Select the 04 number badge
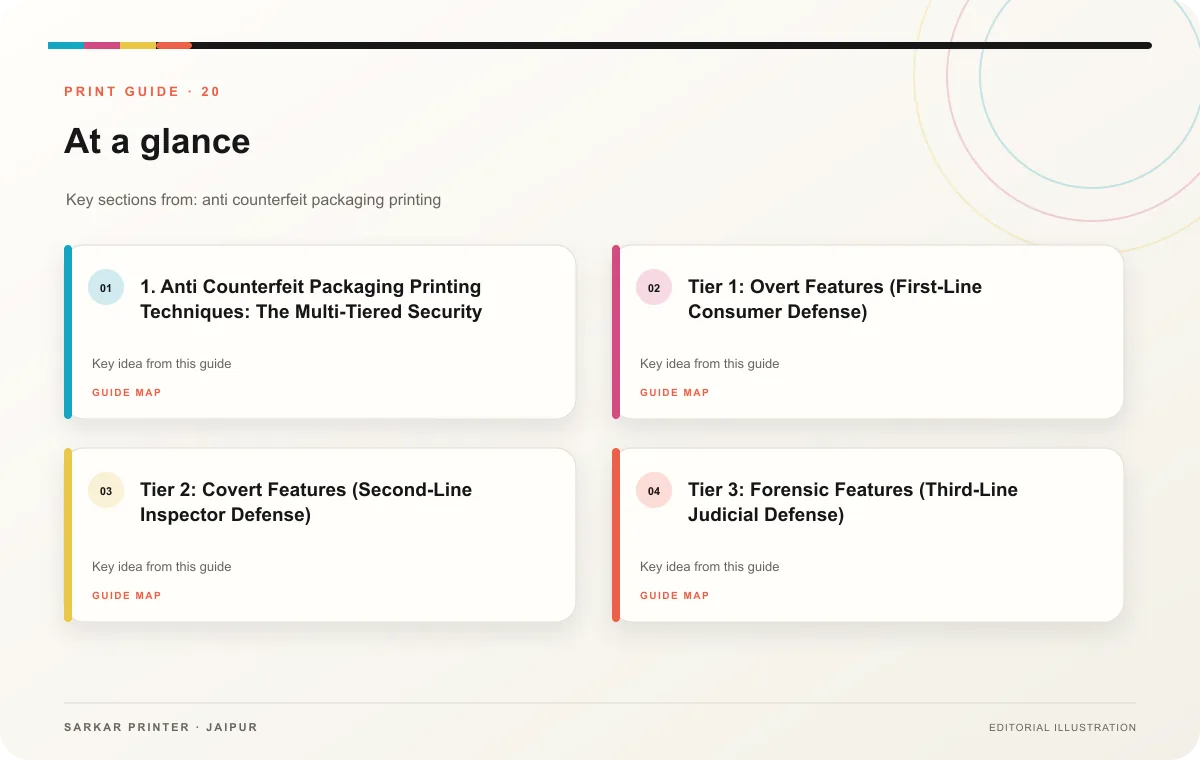Viewport: 1200px width, 760px height. pos(654,491)
